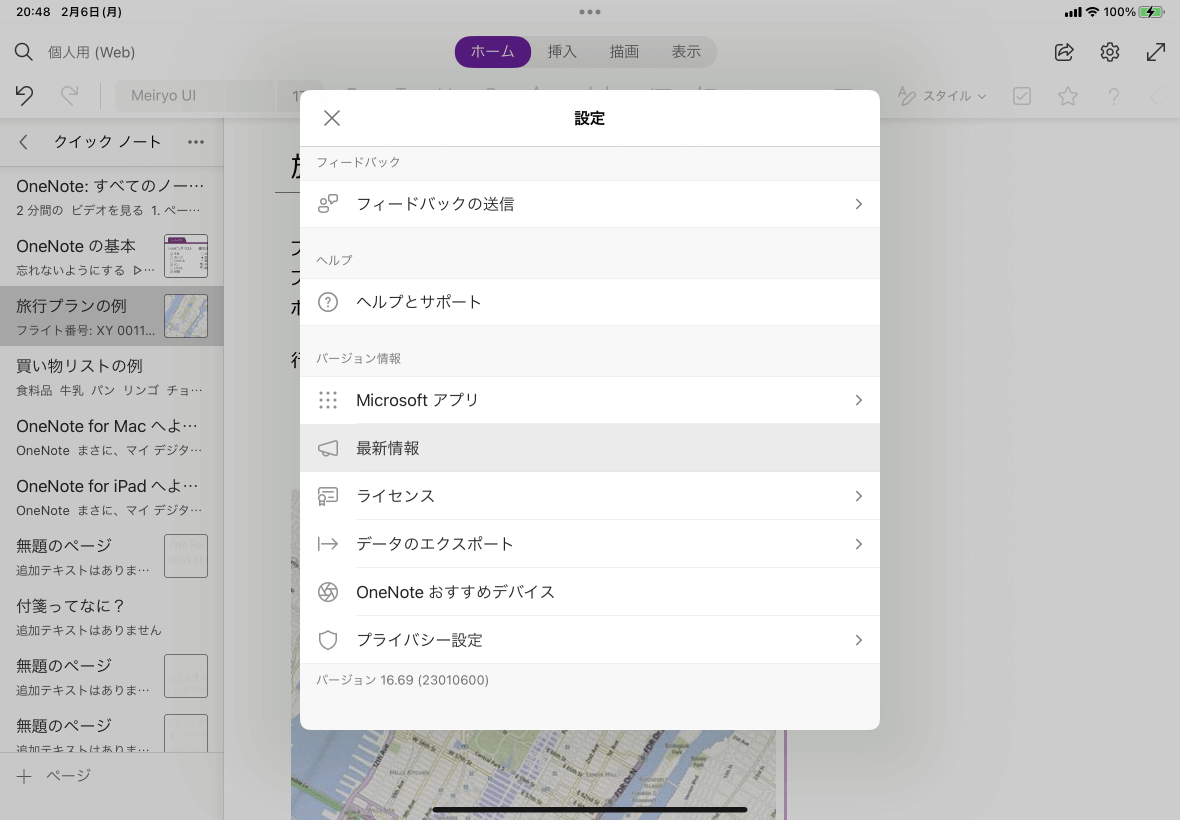Switch to the ホーム tab

point(493,52)
